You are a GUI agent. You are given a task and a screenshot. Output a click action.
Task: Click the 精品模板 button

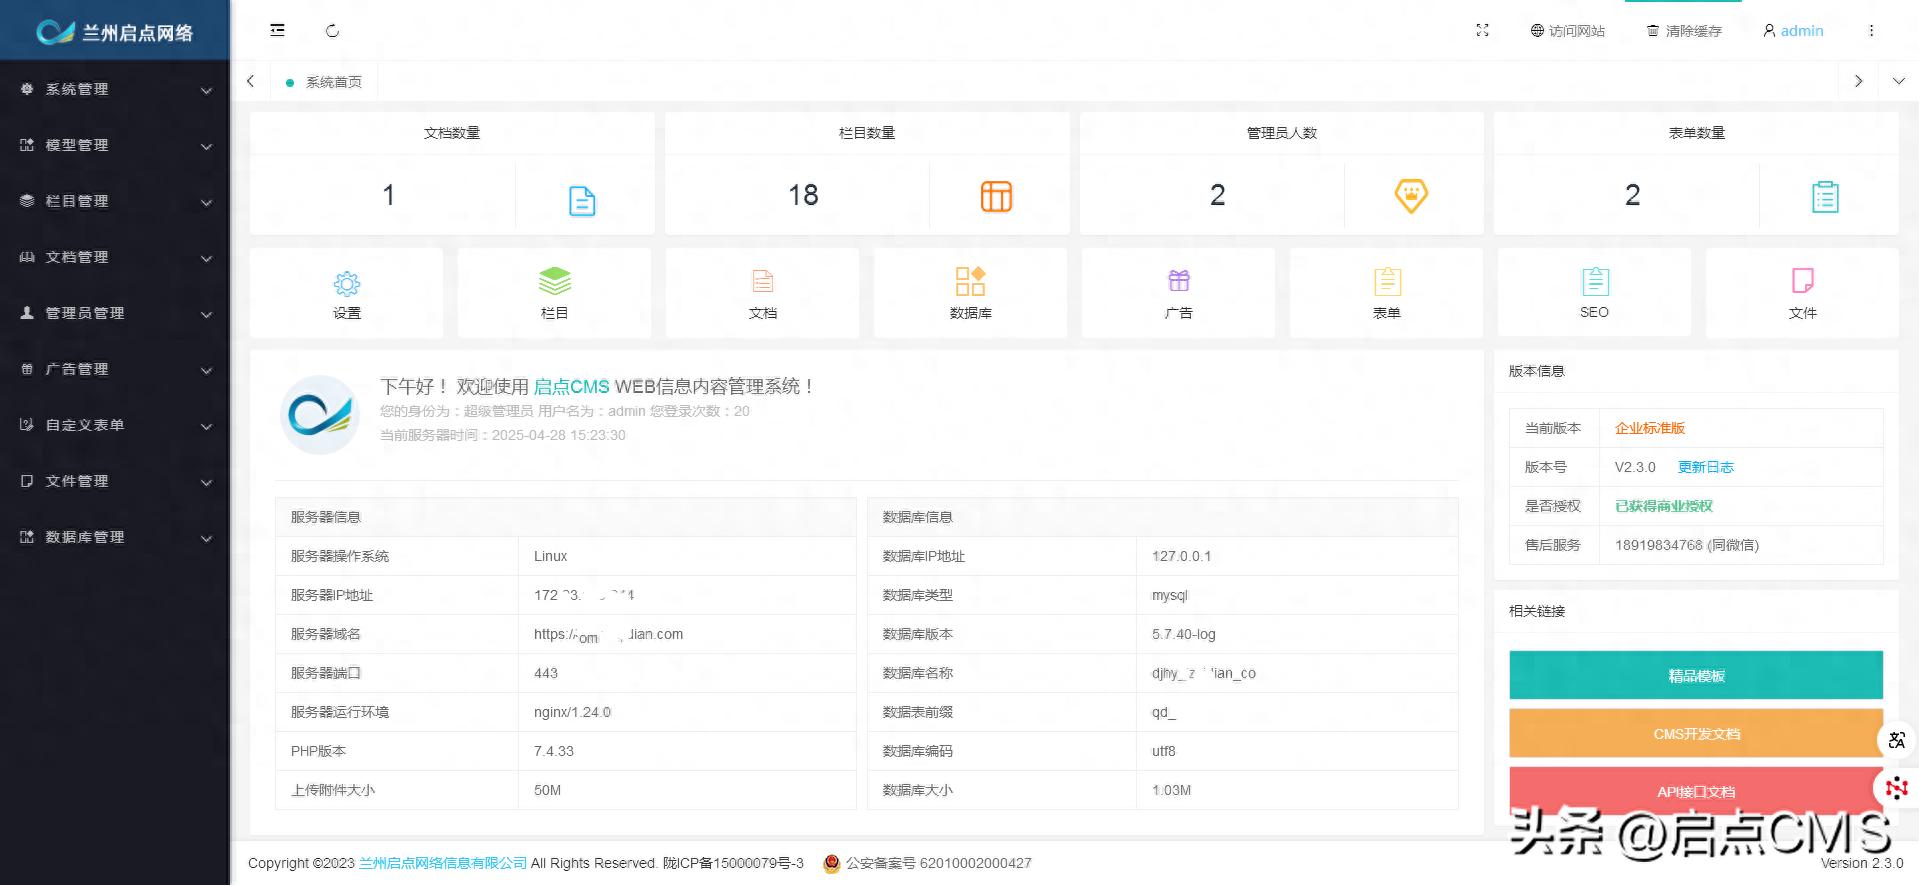click(x=1695, y=676)
